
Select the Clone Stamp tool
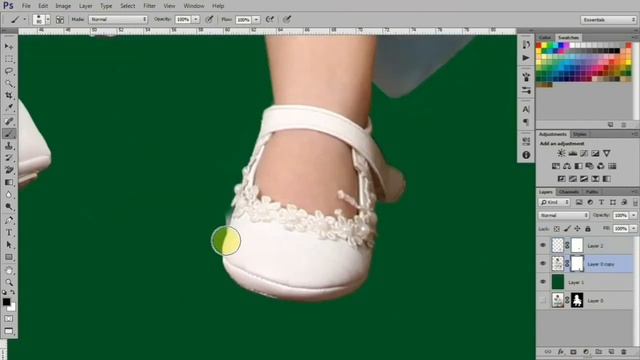tap(9, 146)
